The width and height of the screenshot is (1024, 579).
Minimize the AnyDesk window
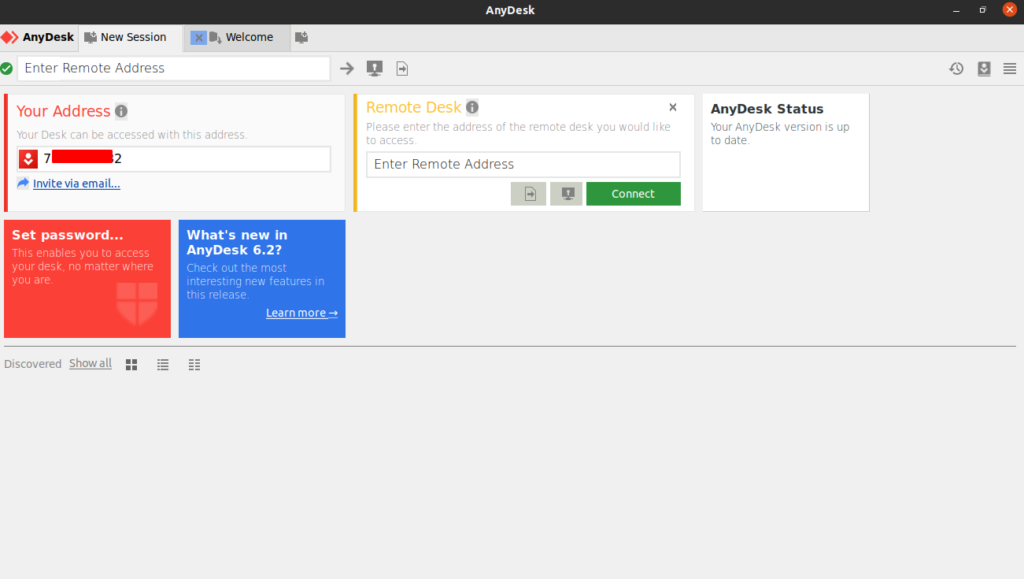[956, 10]
